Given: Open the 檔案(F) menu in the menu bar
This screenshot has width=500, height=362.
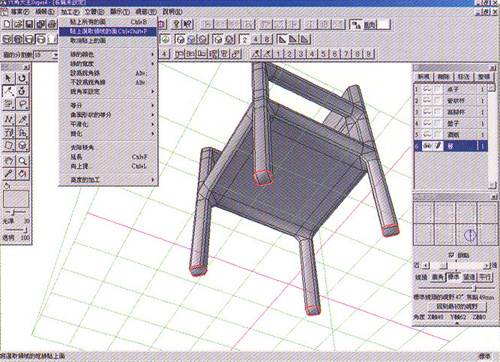Looking at the screenshot, I should [20, 12].
